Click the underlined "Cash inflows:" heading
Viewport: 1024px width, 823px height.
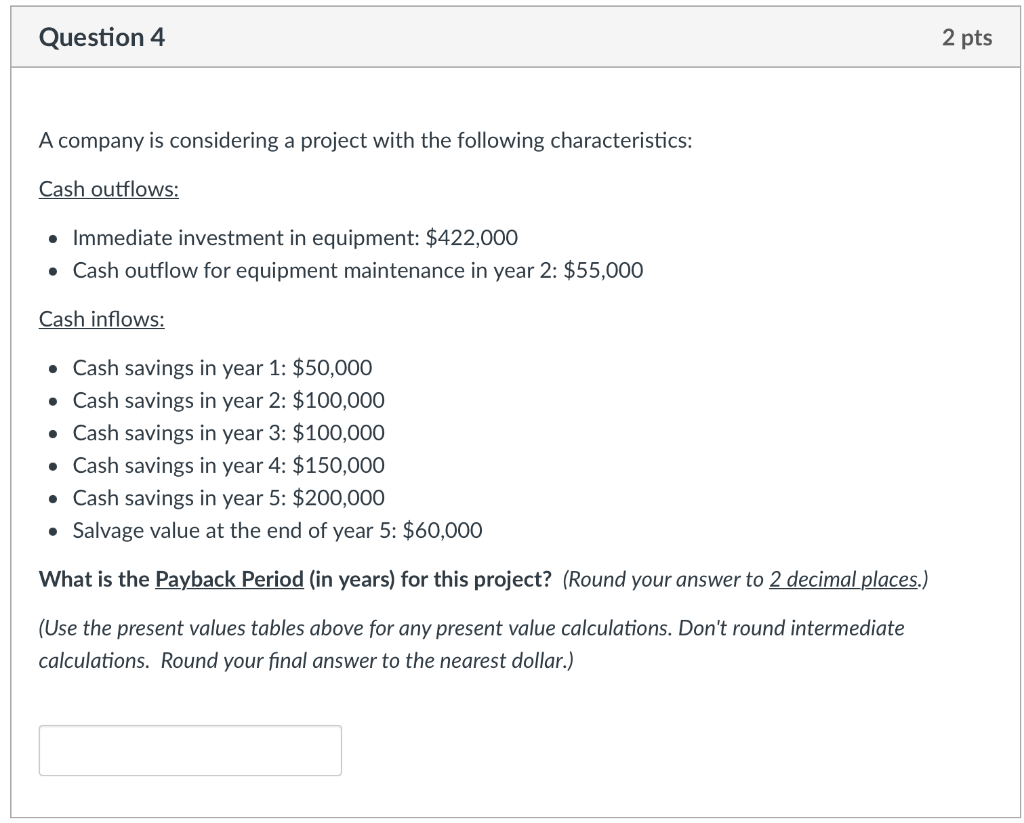(x=102, y=319)
